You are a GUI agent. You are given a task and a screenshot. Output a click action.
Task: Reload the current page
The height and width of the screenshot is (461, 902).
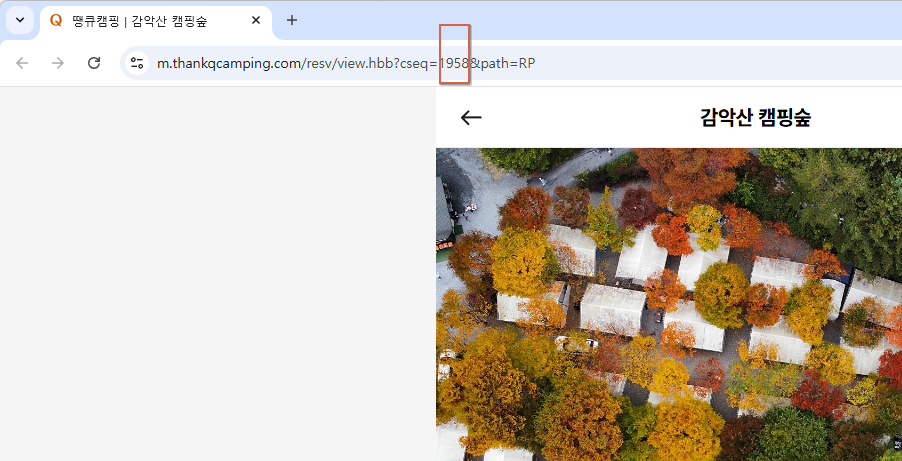94,63
